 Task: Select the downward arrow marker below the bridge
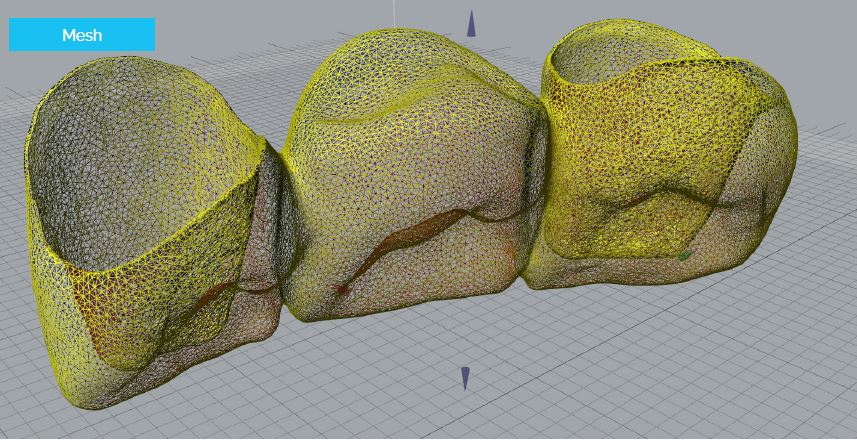(465, 378)
